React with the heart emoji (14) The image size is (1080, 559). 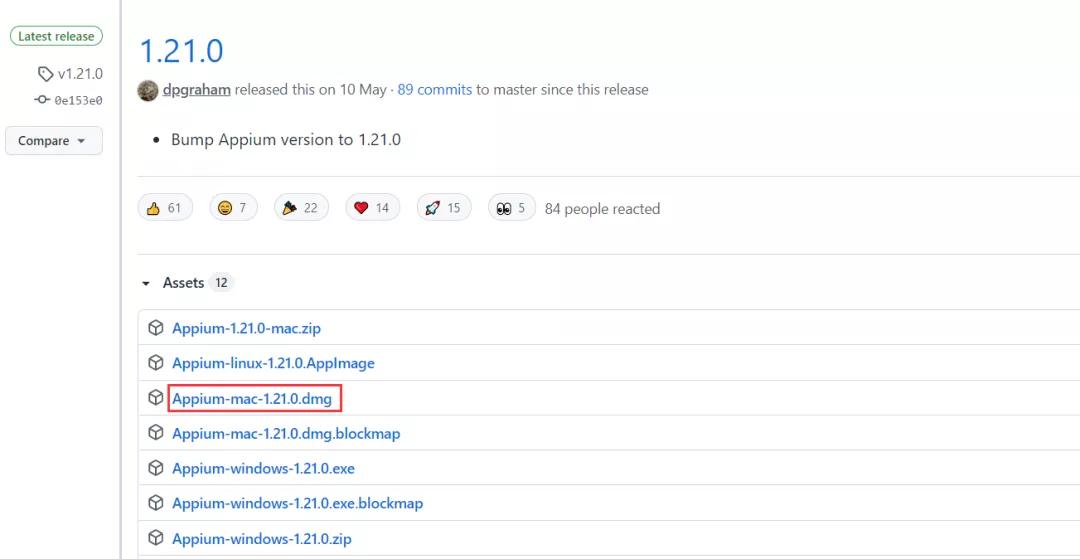point(373,208)
